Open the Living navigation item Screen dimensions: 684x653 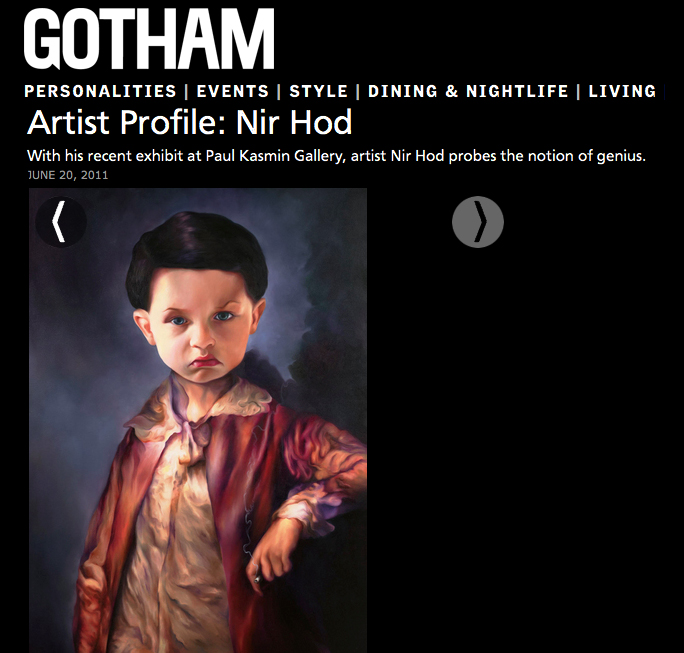(622, 91)
